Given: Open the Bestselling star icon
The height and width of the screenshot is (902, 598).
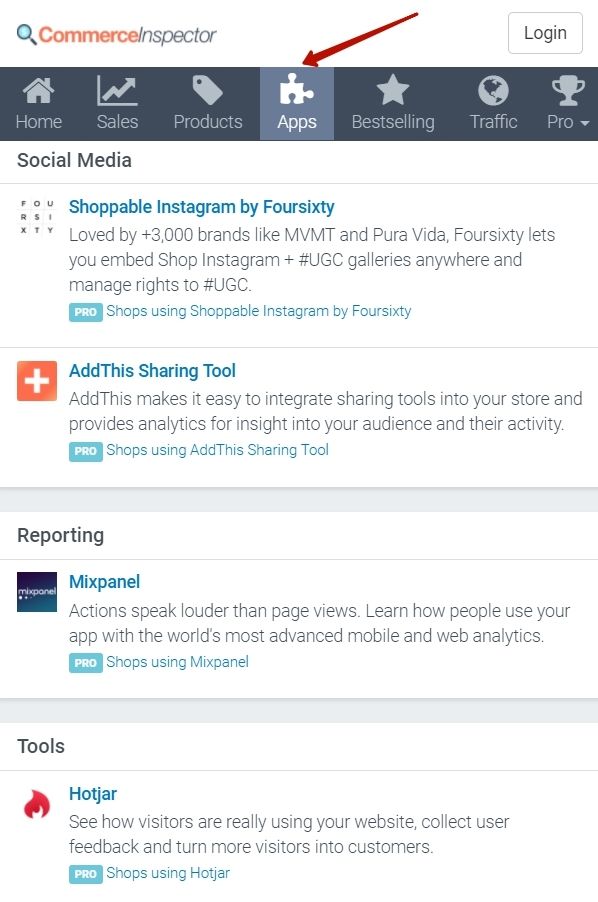Looking at the screenshot, I should pyautogui.click(x=393, y=90).
